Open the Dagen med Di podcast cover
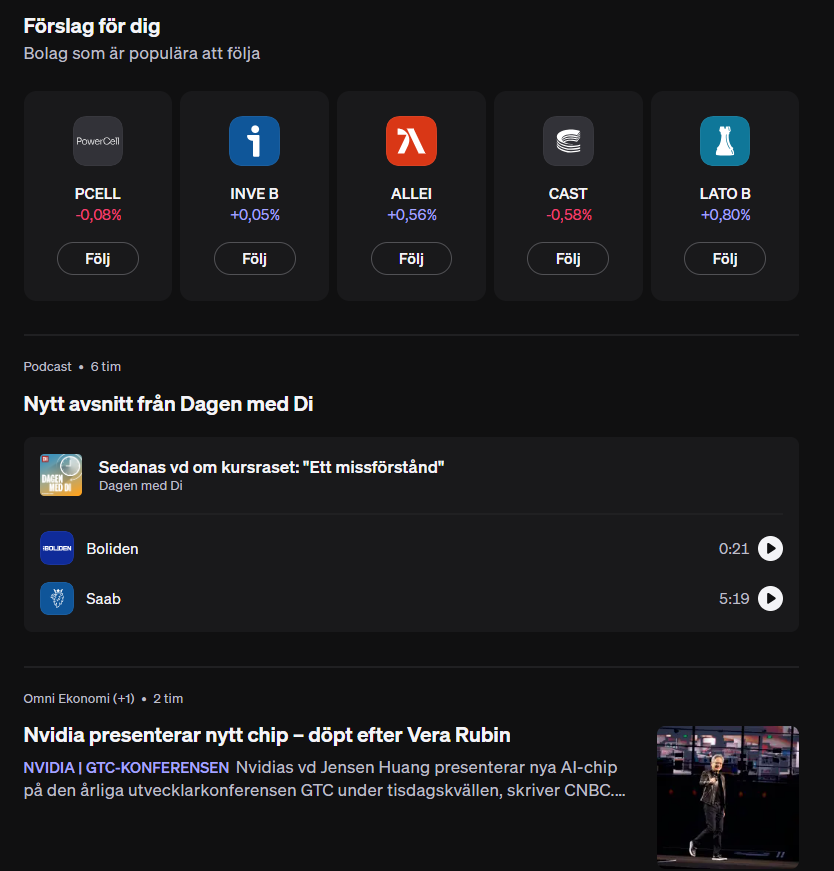The height and width of the screenshot is (871, 834). click(61, 475)
